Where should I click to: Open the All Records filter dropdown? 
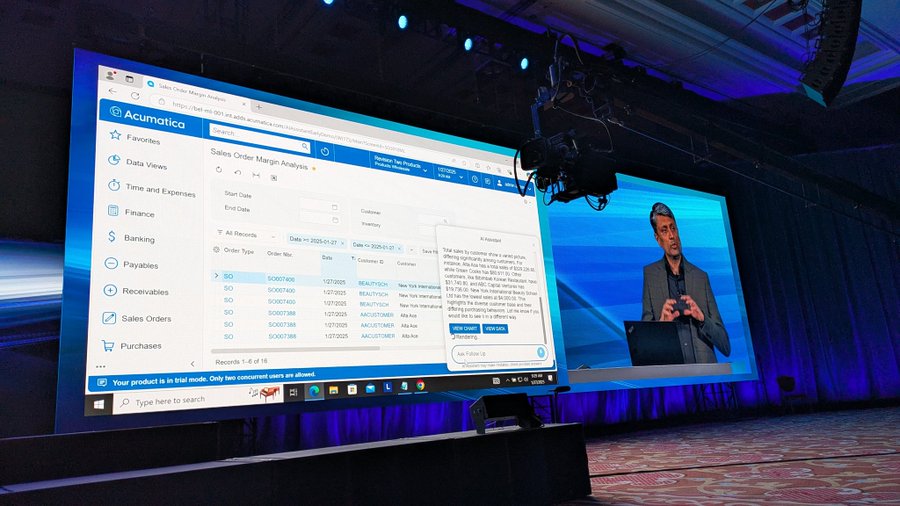tap(245, 234)
